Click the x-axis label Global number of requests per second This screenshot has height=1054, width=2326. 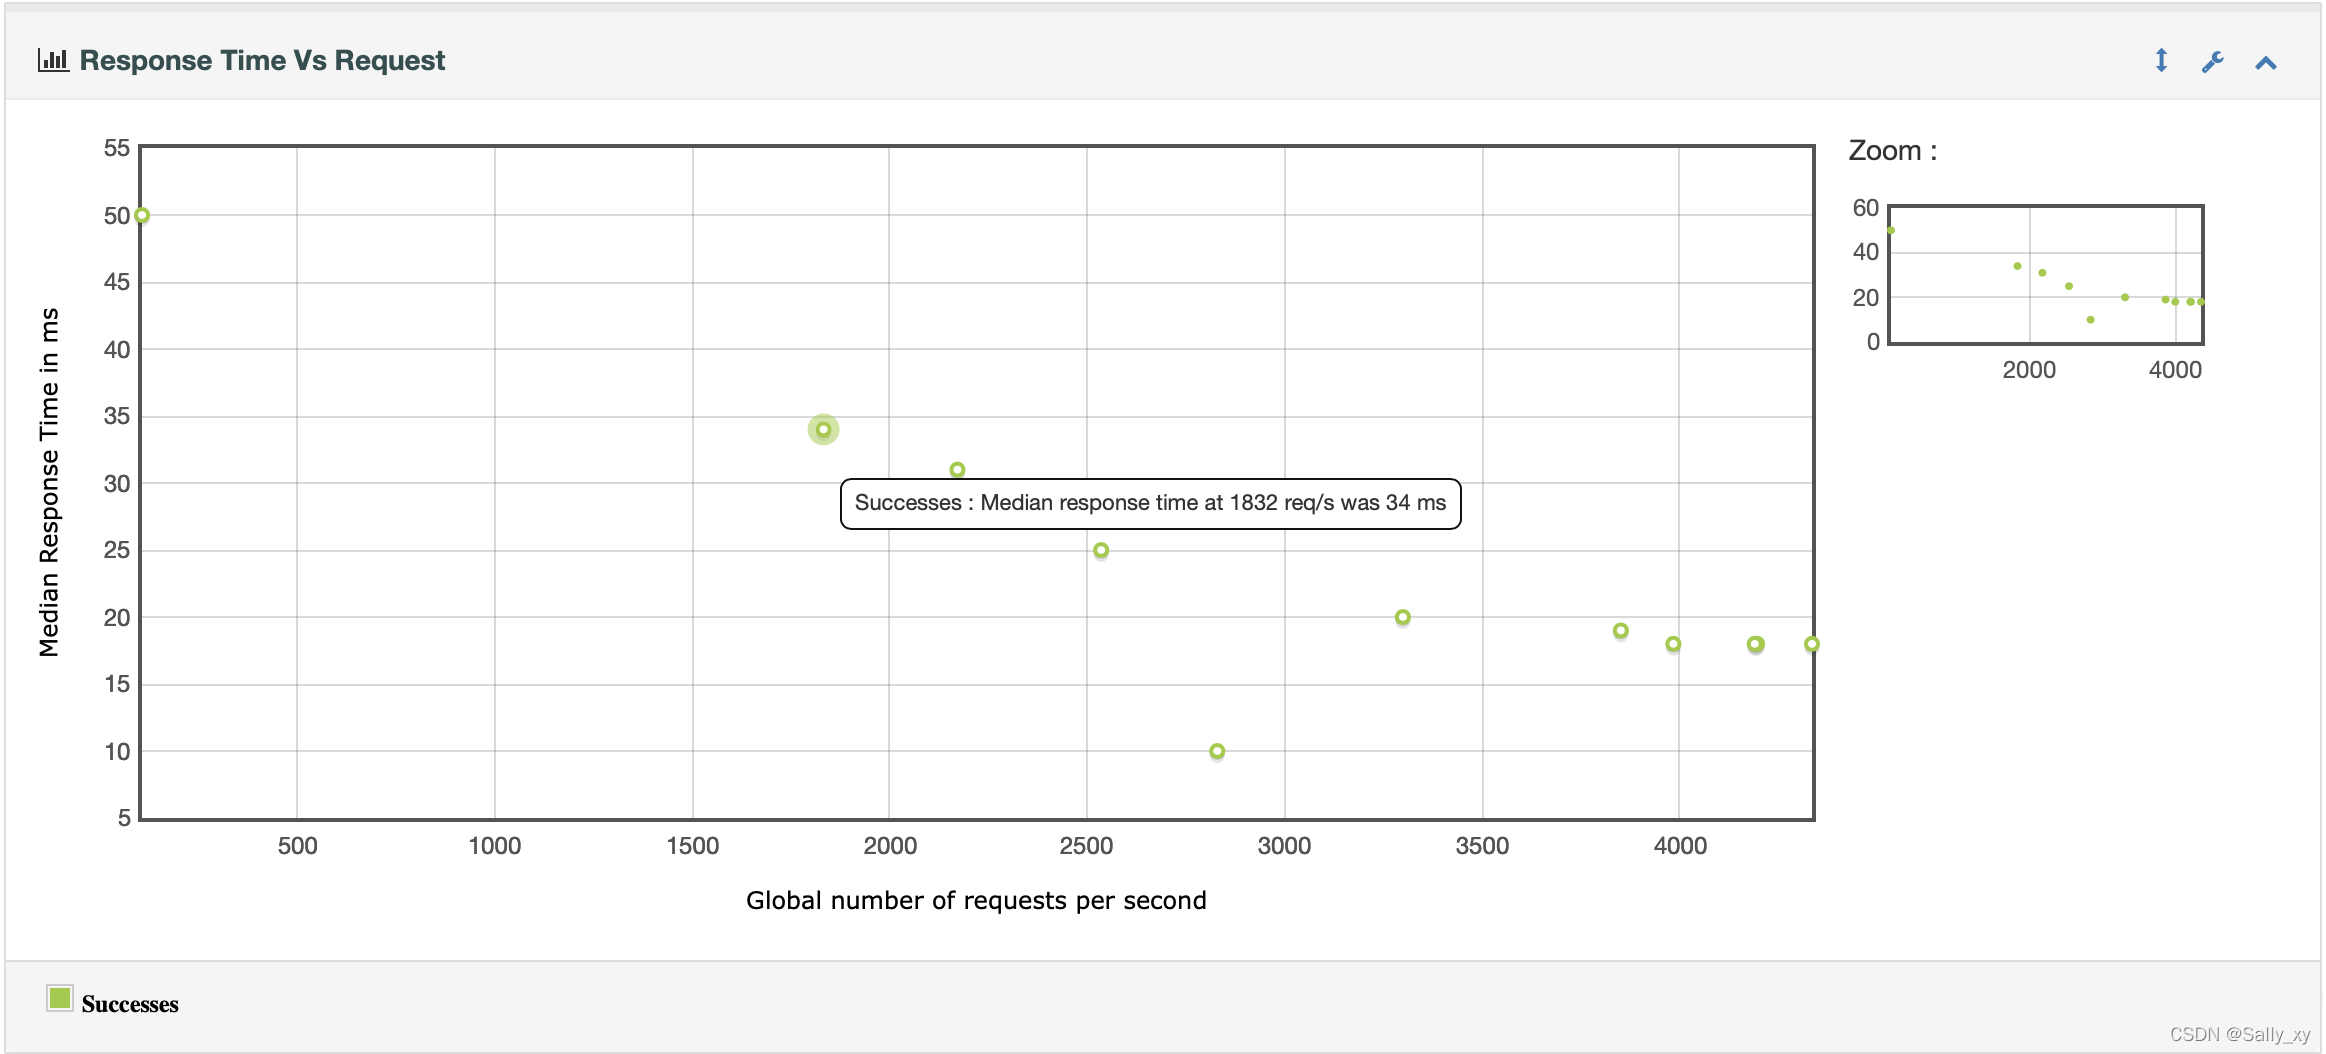[x=976, y=901]
